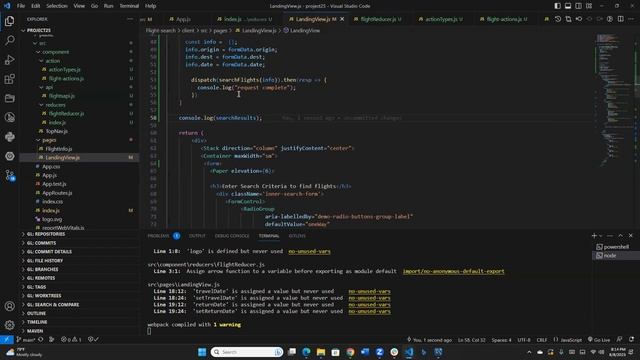This screenshot has height=360, width=640.
Task: Follow no-unused-vars link on Line 1:8
Action: point(309,251)
